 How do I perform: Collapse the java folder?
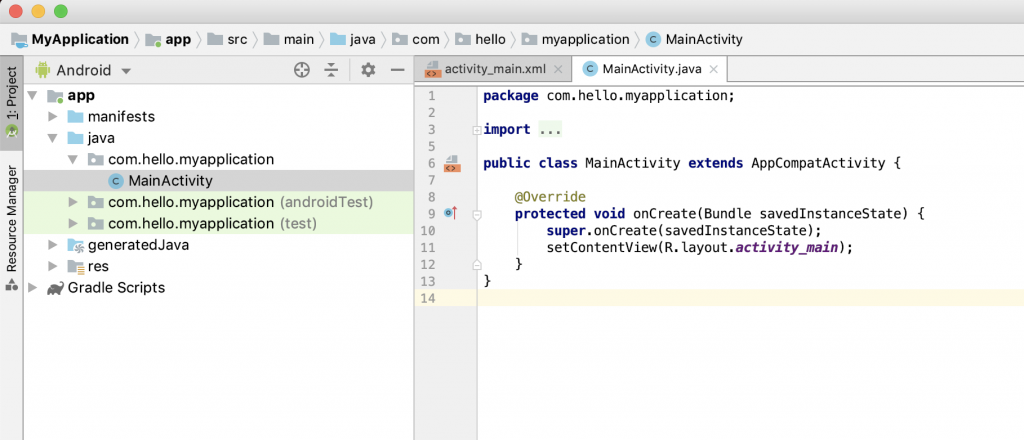[x=53, y=138]
